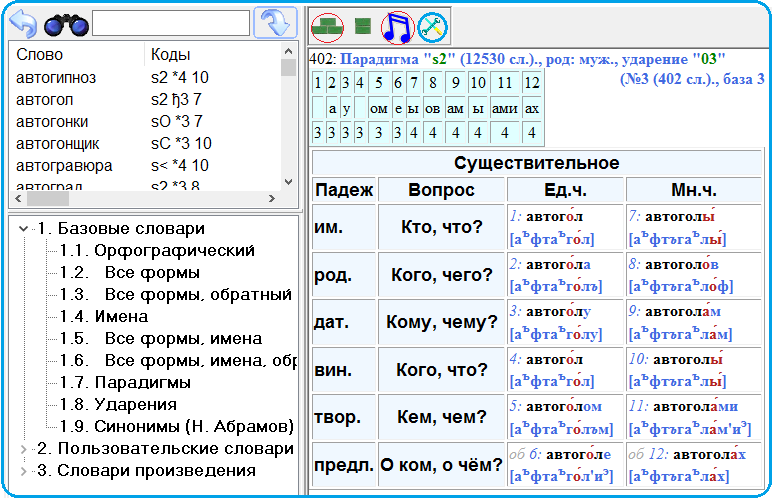Click the curved down-arrow go button
772x498 pixels.
[275, 23]
